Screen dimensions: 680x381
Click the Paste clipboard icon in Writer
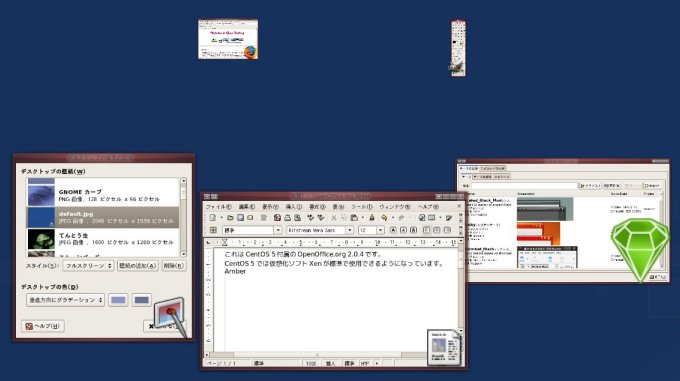point(354,218)
